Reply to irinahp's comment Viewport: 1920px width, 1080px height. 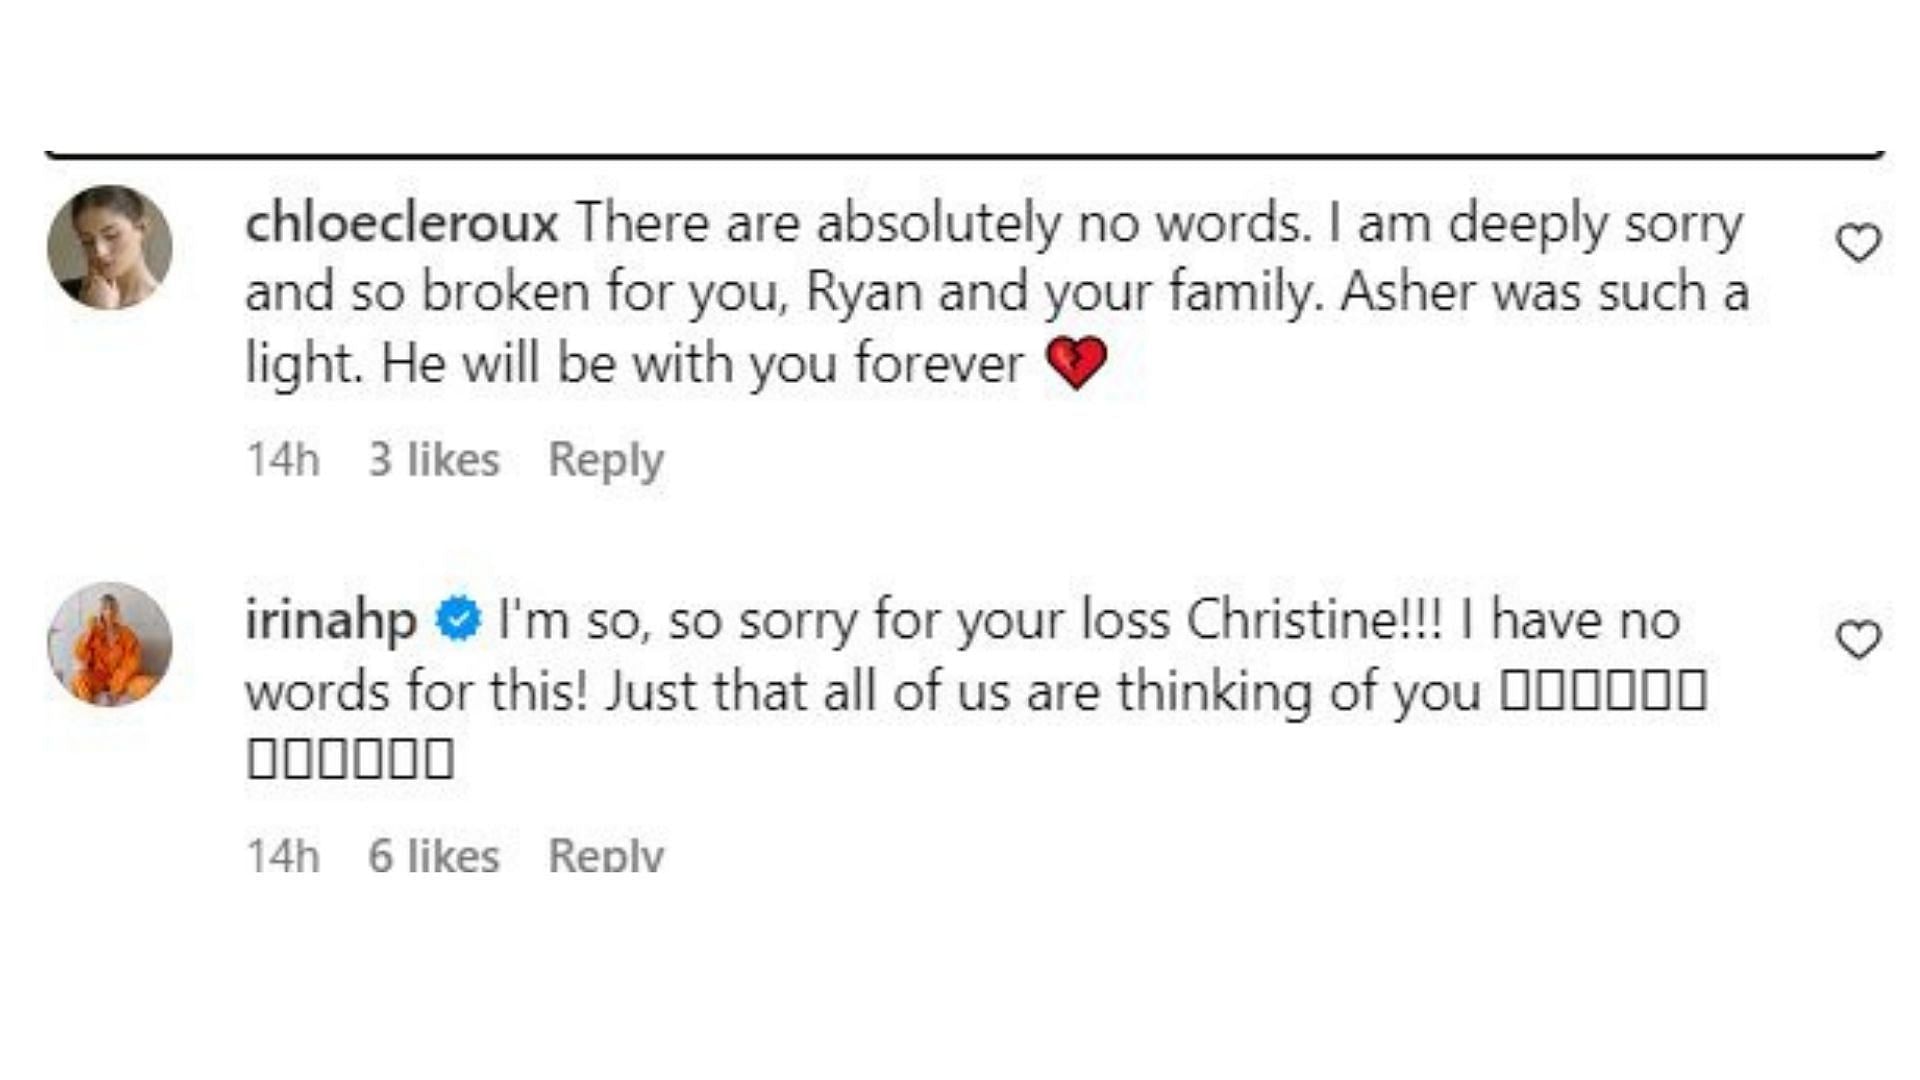pyautogui.click(x=606, y=855)
